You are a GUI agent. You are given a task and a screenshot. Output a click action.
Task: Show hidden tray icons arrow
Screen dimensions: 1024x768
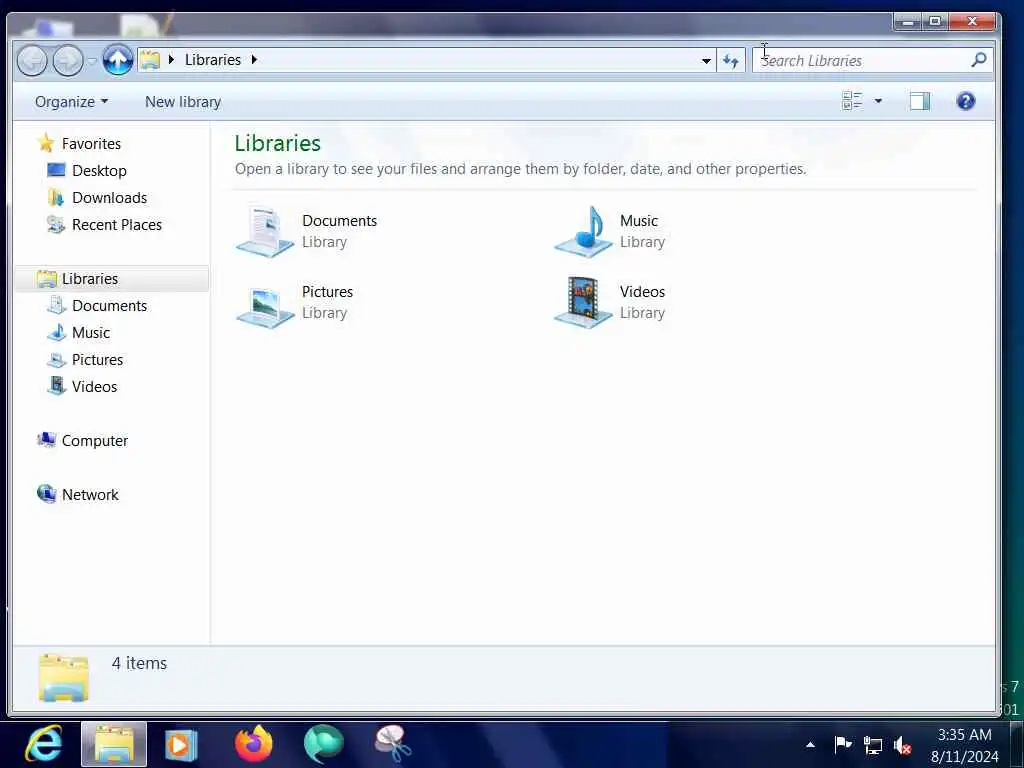pyautogui.click(x=810, y=744)
